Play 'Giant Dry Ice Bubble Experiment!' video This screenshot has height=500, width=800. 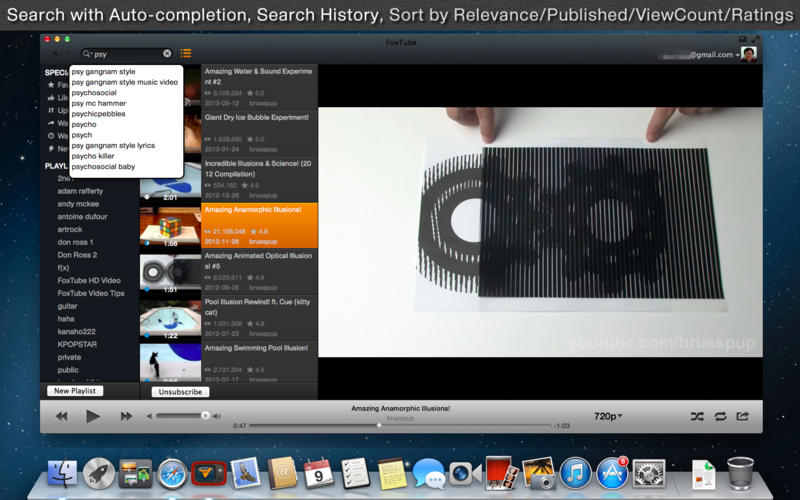tap(259, 133)
